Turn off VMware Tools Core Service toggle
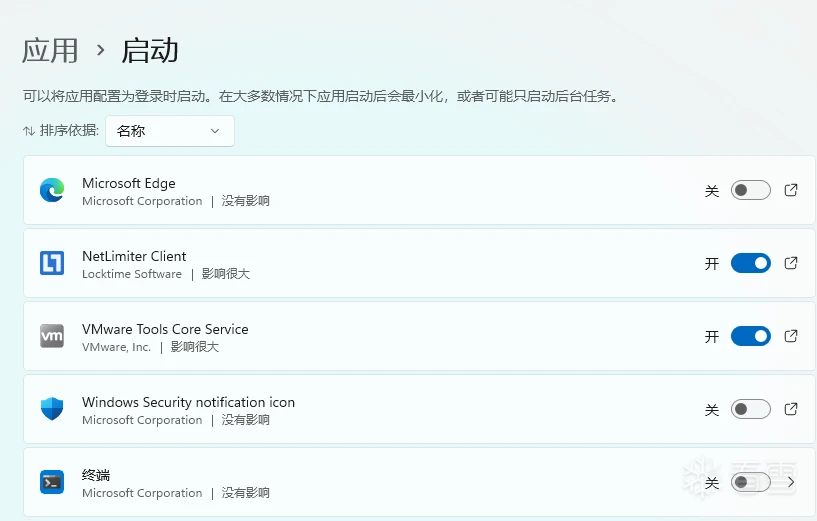 pyautogui.click(x=750, y=336)
